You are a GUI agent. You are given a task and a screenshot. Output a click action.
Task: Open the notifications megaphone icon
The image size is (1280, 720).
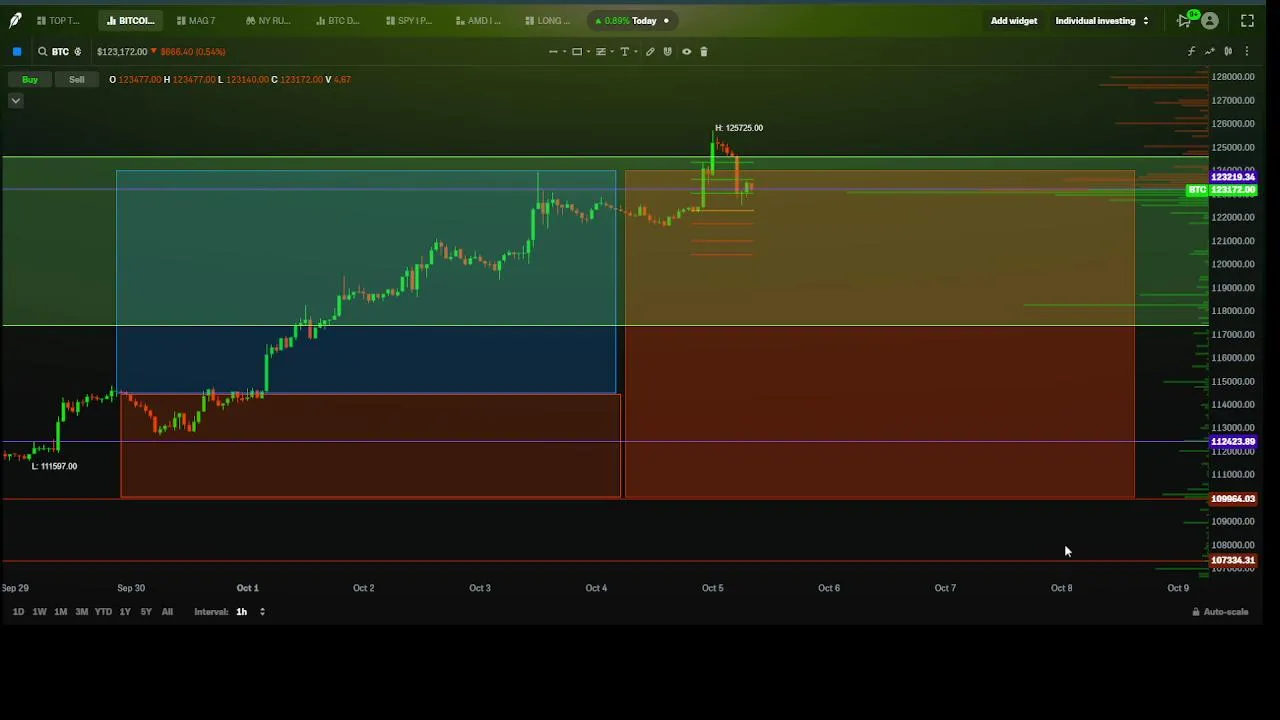coord(1185,20)
